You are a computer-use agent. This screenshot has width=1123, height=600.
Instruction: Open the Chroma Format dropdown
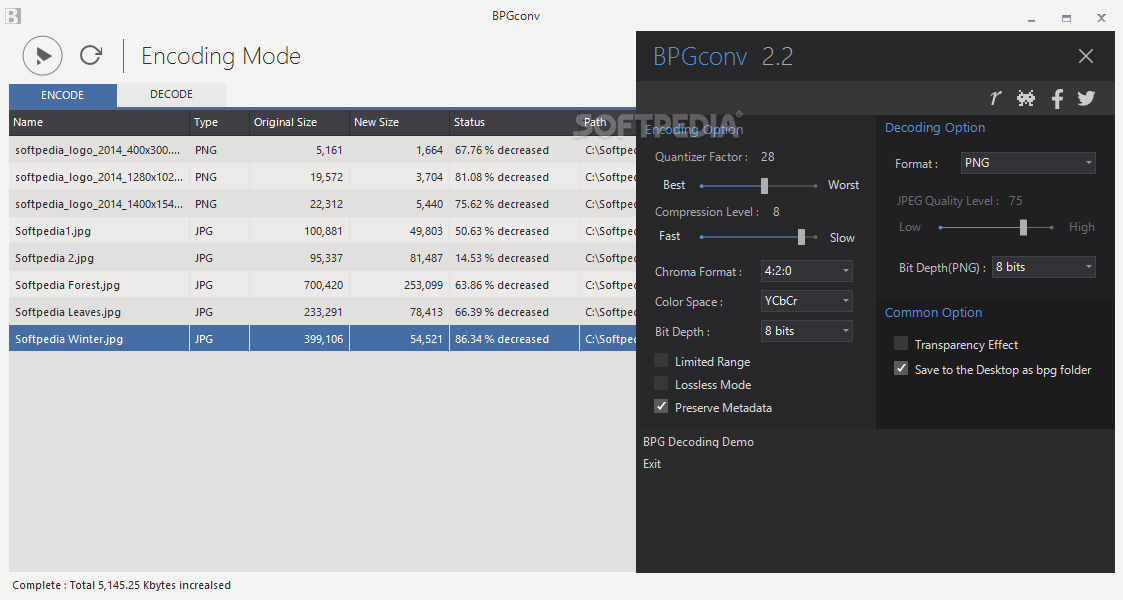click(806, 271)
